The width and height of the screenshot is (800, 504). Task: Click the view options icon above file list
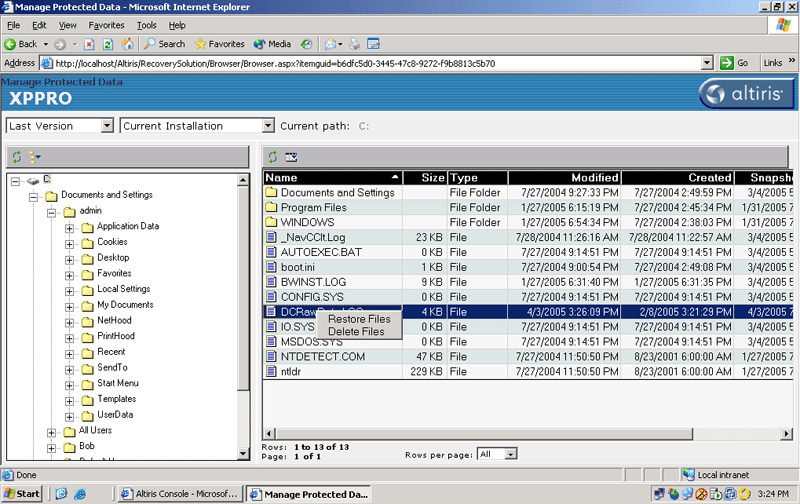pos(291,157)
